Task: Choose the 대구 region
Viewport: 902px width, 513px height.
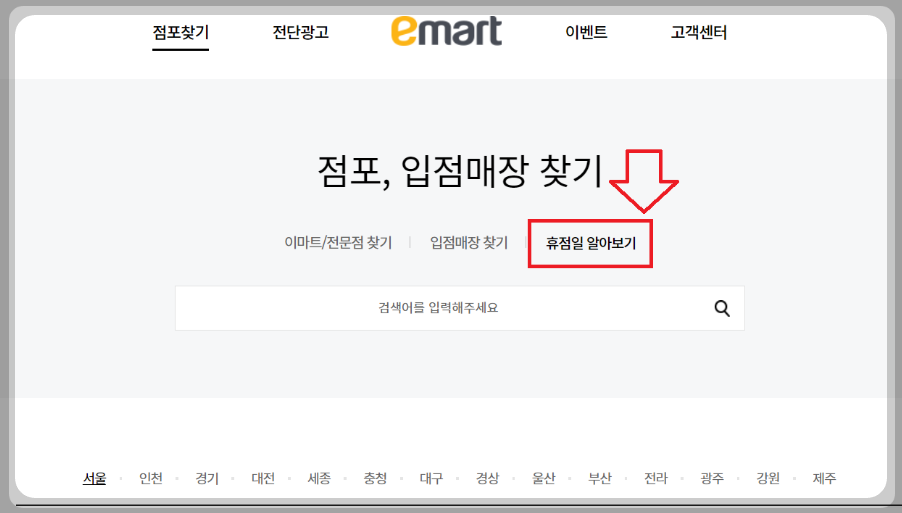Action: tap(431, 478)
